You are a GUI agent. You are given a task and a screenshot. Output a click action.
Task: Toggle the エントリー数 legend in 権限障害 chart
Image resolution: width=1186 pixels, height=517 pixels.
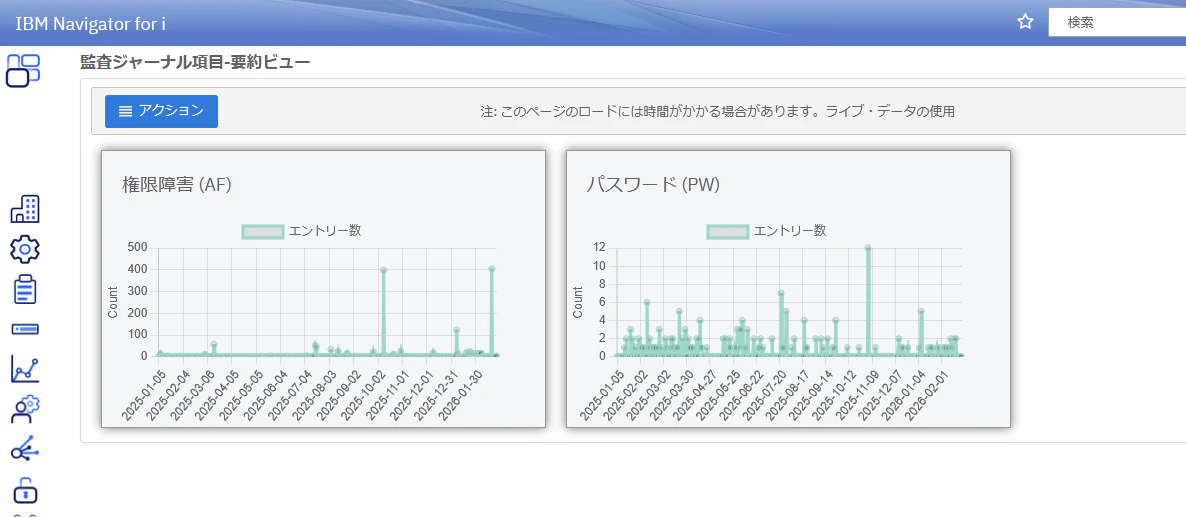coord(301,231)
